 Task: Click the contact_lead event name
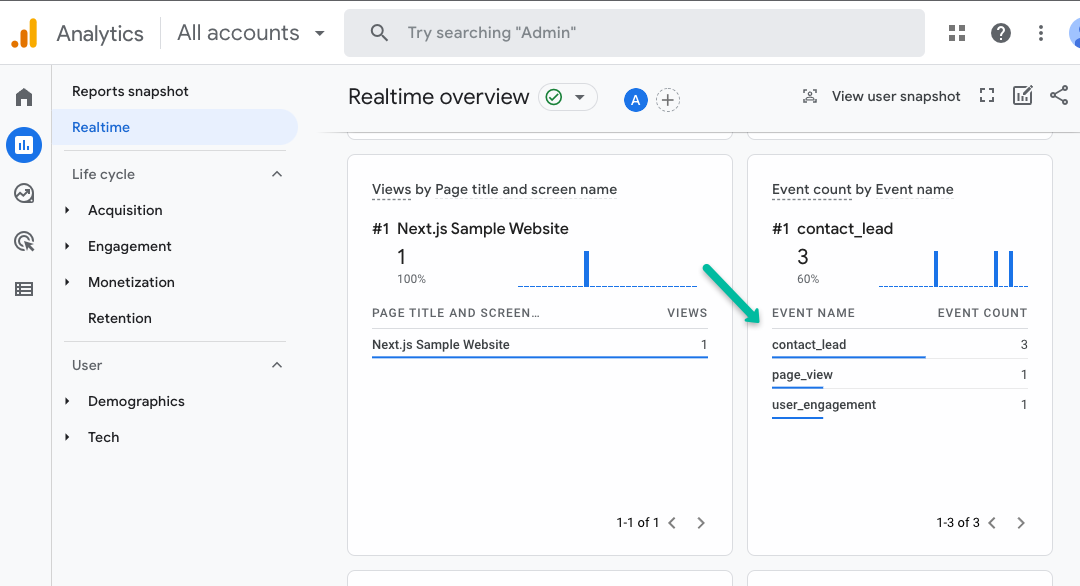pos(809,345)
